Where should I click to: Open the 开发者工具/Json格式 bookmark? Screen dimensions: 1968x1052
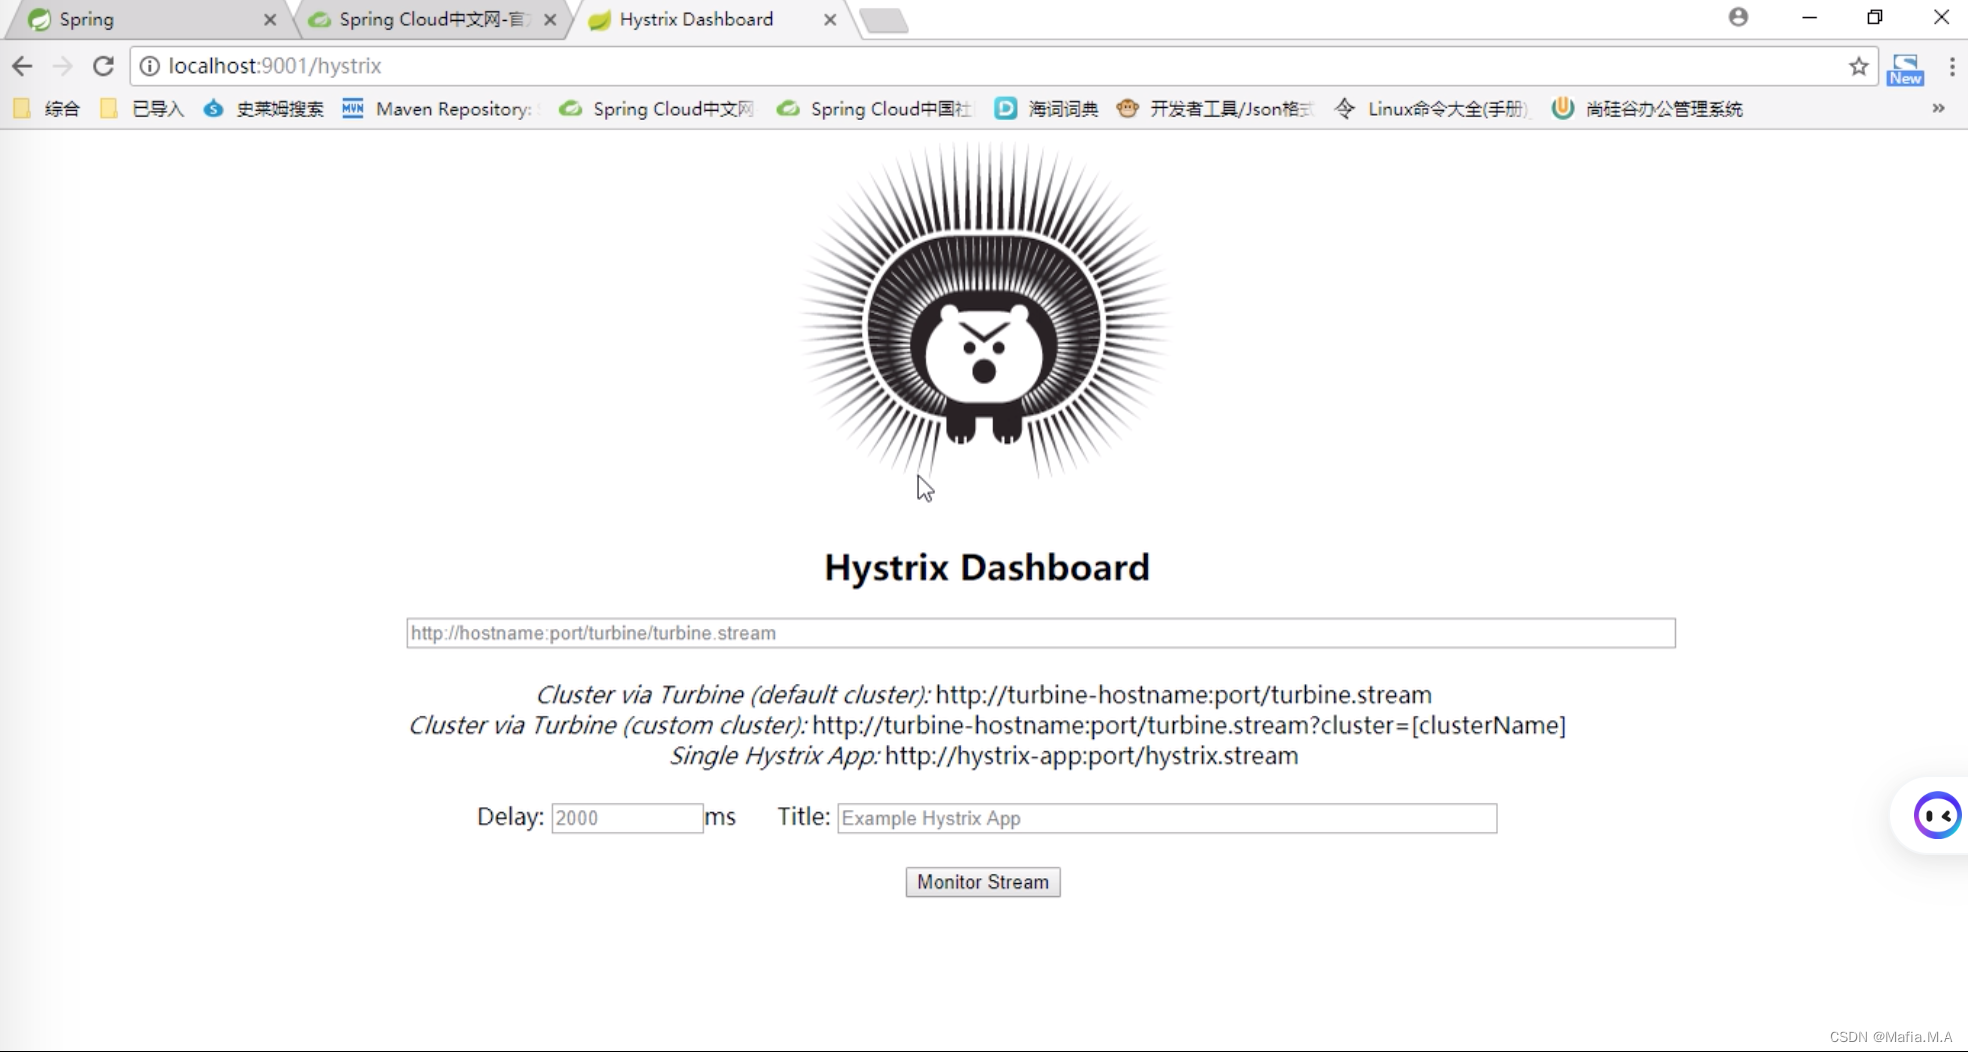tap(1216, 108)
